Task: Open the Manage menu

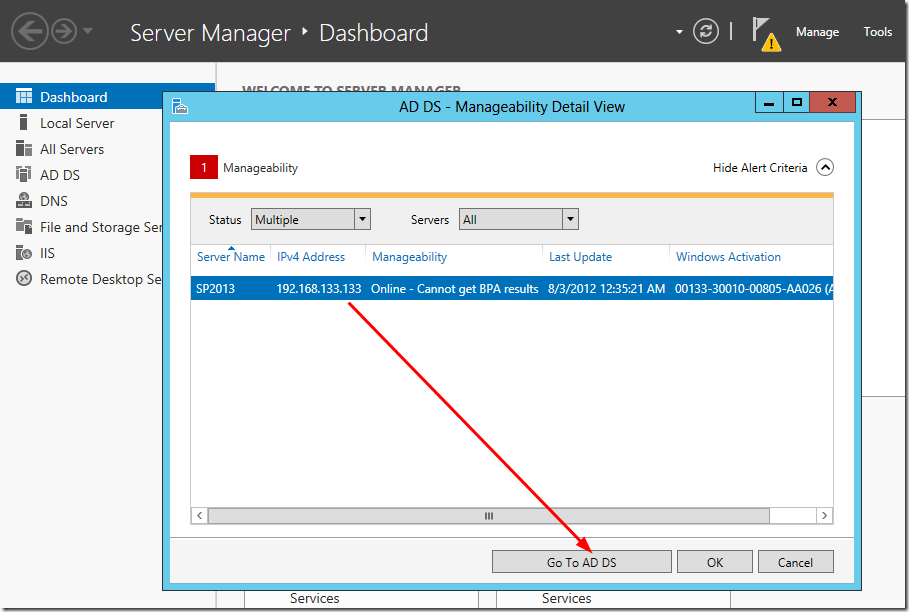Action: 817,32
